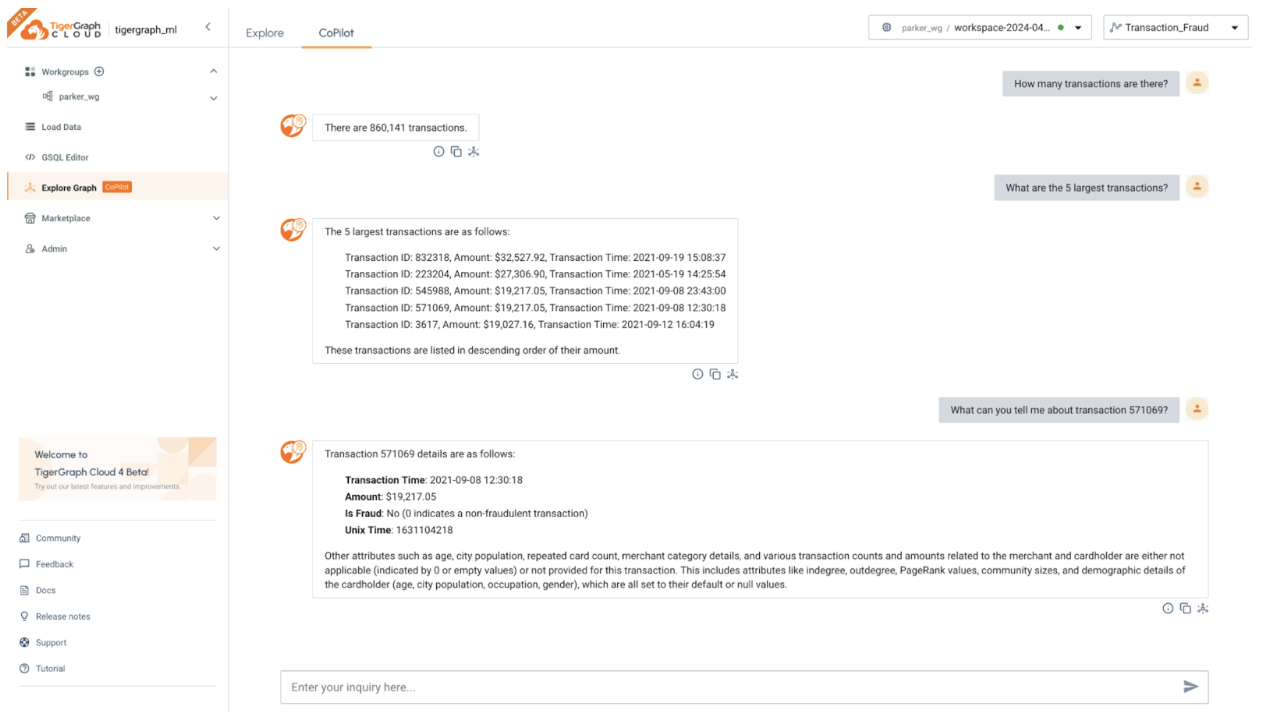This screenshot has width=1262, height=722.
Task: Expand the Marketplace sidebar section
Action: coord(216,217)
